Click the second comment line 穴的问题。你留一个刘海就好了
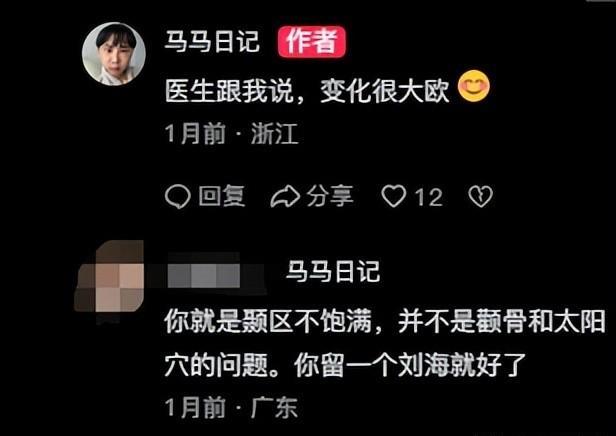The width and height of the screenshot is (616, 436). tap(345, 365)
